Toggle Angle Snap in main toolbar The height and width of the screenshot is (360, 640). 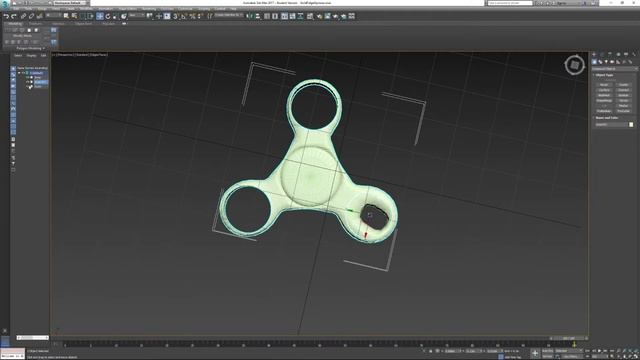pyautogui.click(x=183, y=16)
